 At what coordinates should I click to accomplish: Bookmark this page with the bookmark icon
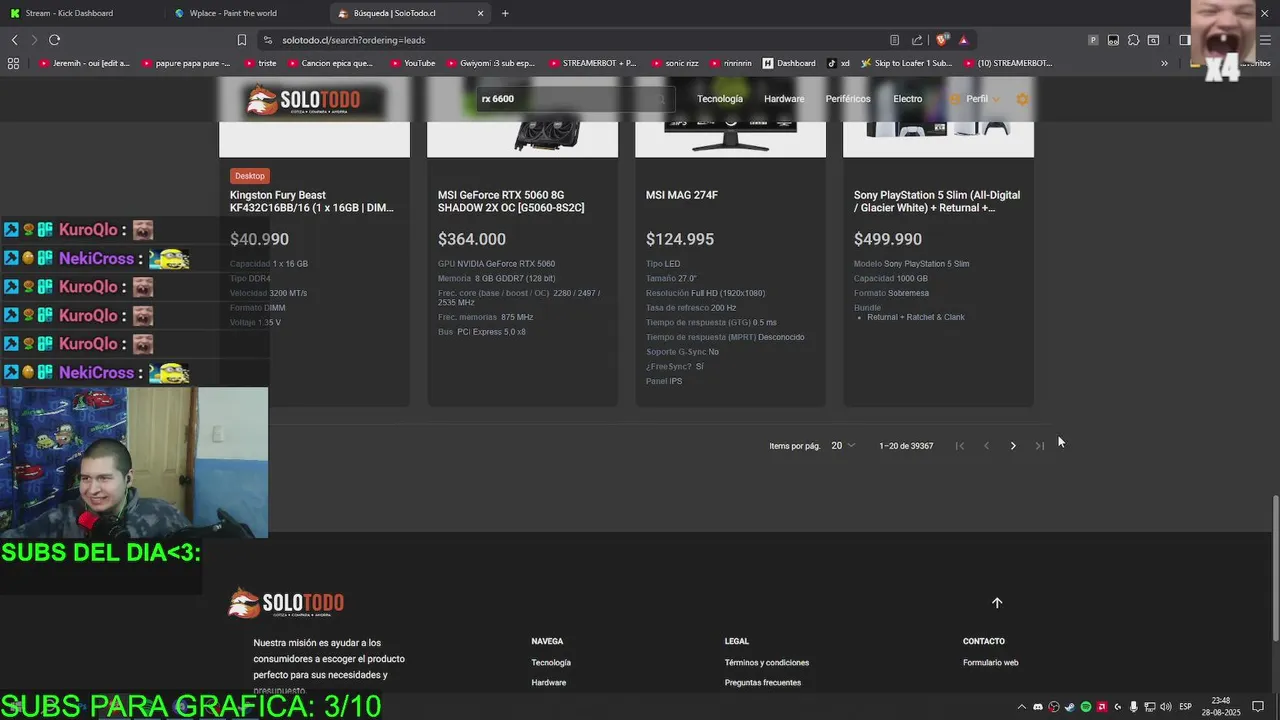tap(242, 40)
